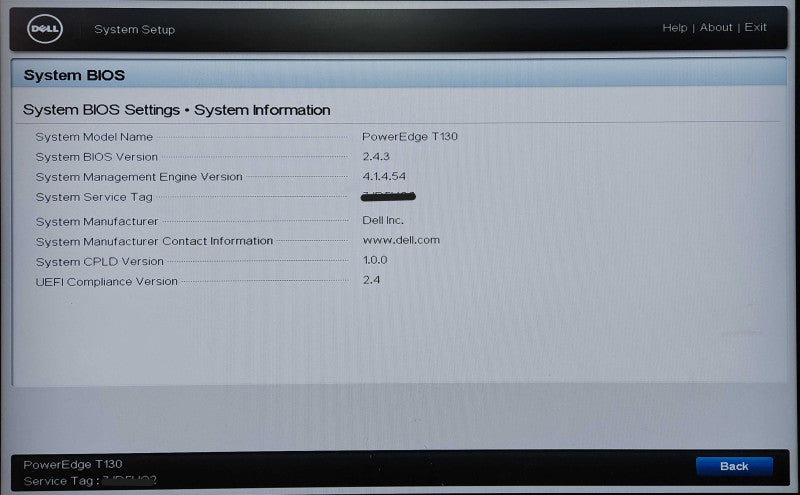
Task: Click the Service Tag footer text
Action: click(90, 481)
